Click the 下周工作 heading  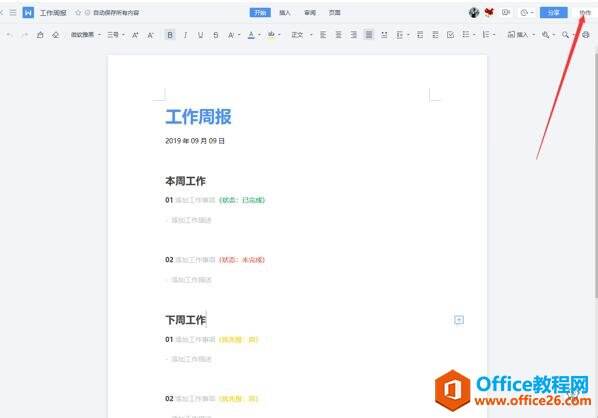(x=185, y=320)
